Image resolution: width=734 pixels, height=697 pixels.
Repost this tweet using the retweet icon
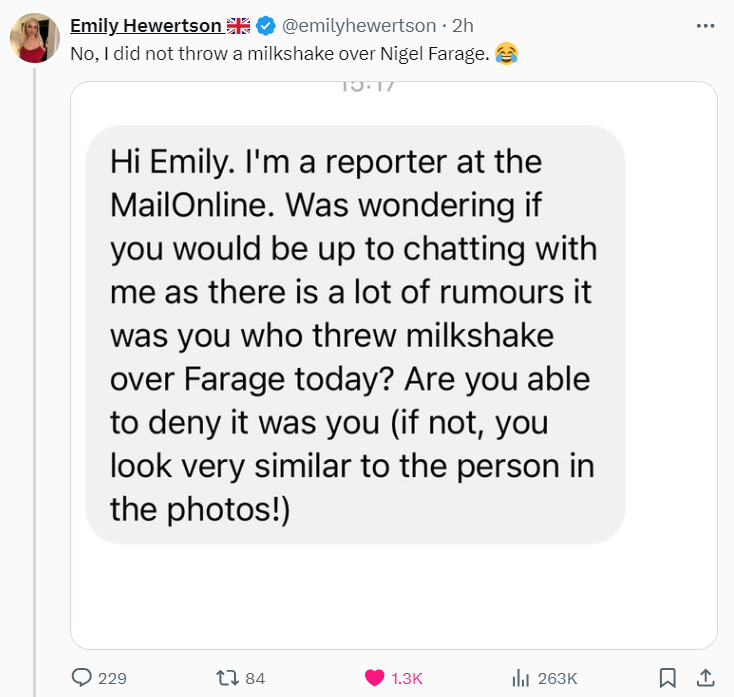point(227,678)
